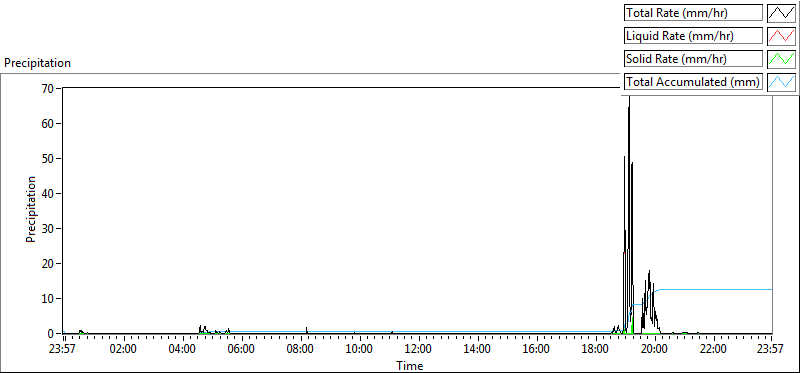The image size is (800, 373).
Task: Click the vertical Precipitation y-axis label
Action: 31,209
